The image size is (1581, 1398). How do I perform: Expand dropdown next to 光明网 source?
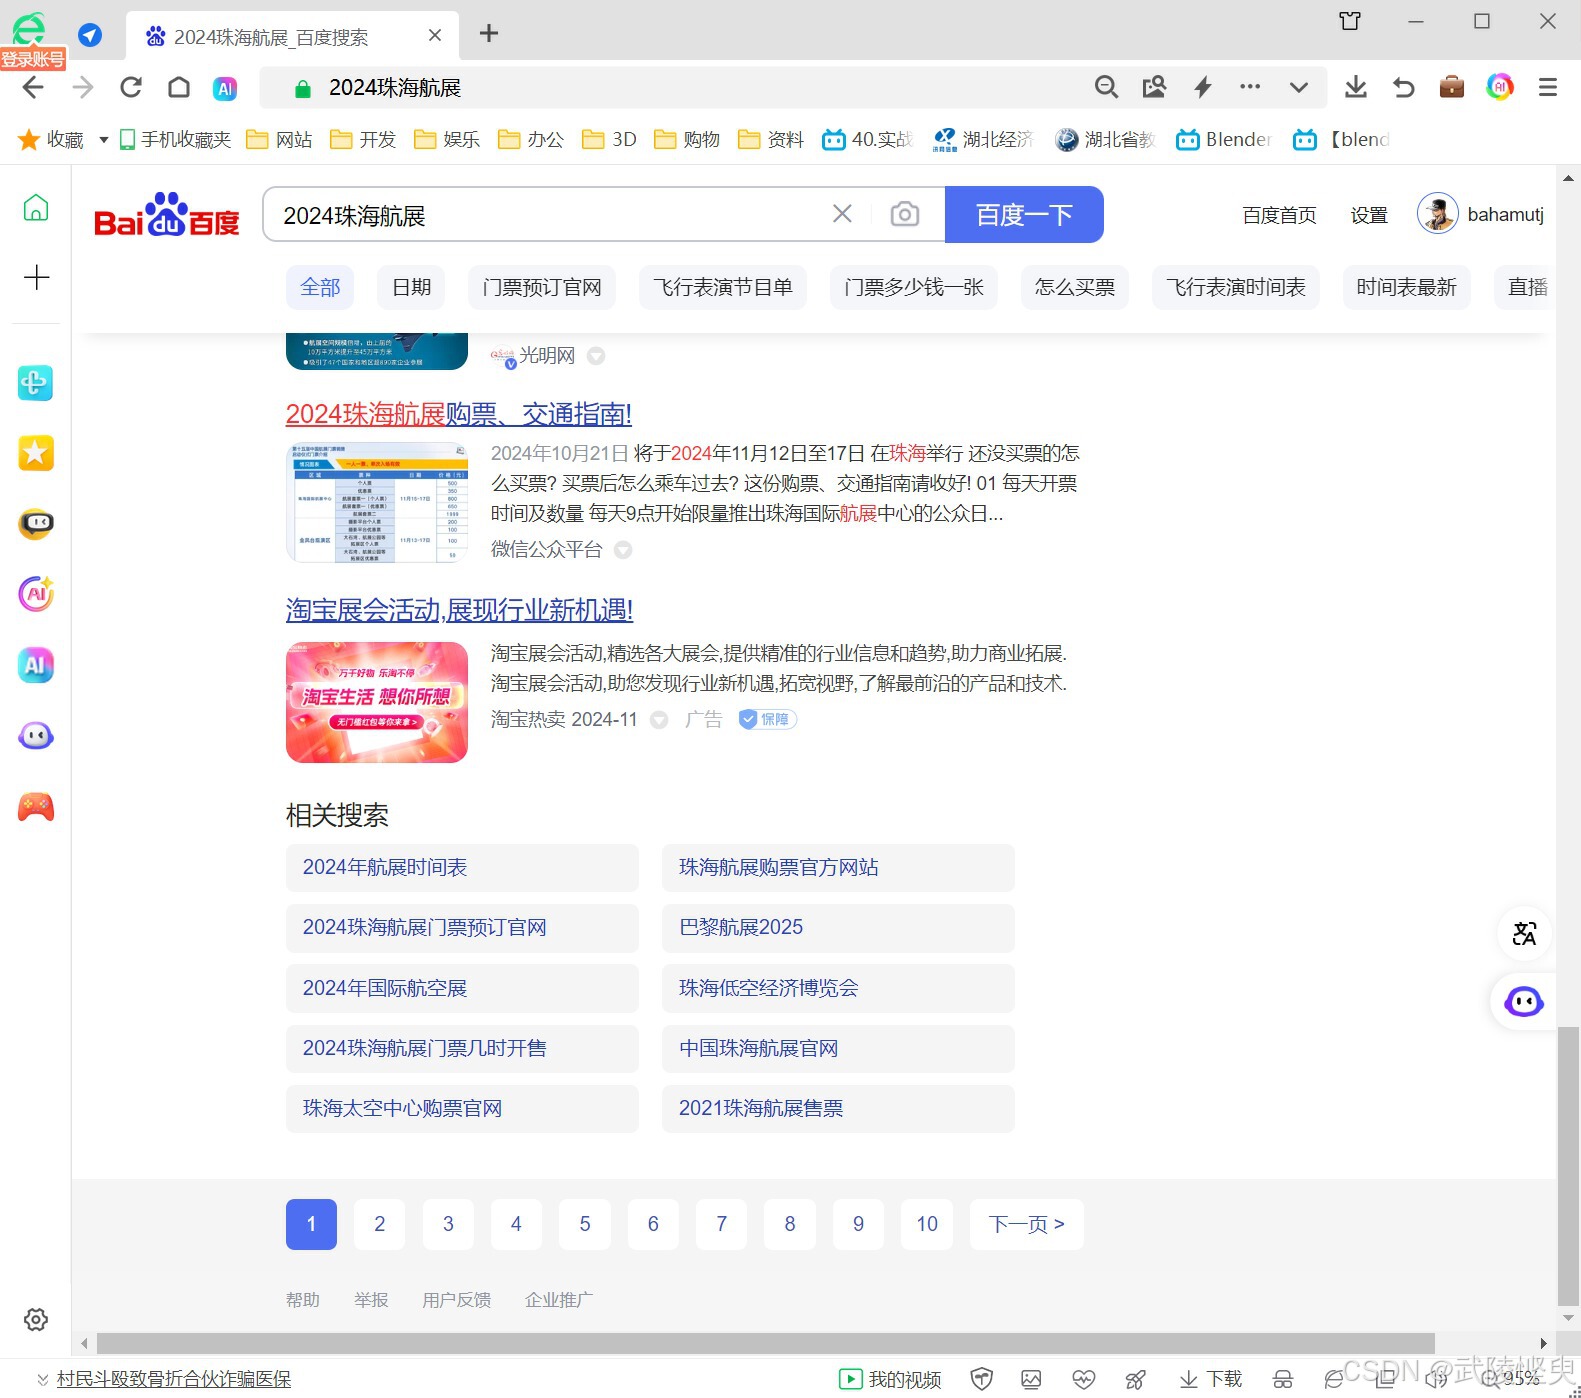[596, 356]
